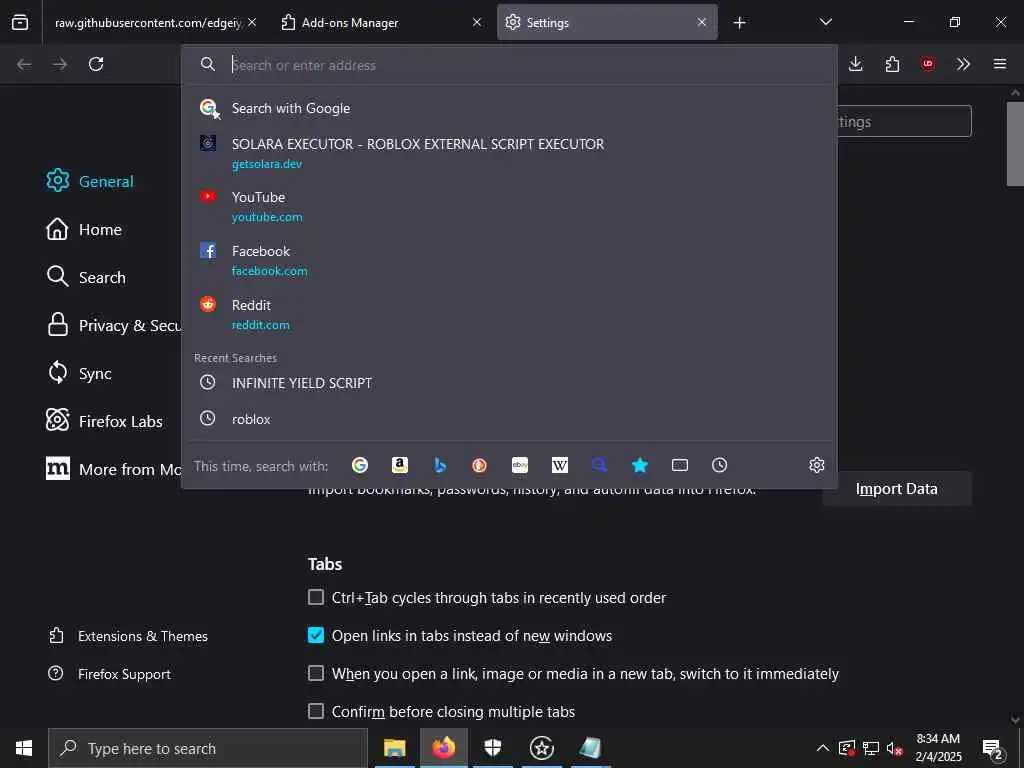The image size is (1024, 768).
Task: Search this time with eBay icon
Action: (520, 465)
